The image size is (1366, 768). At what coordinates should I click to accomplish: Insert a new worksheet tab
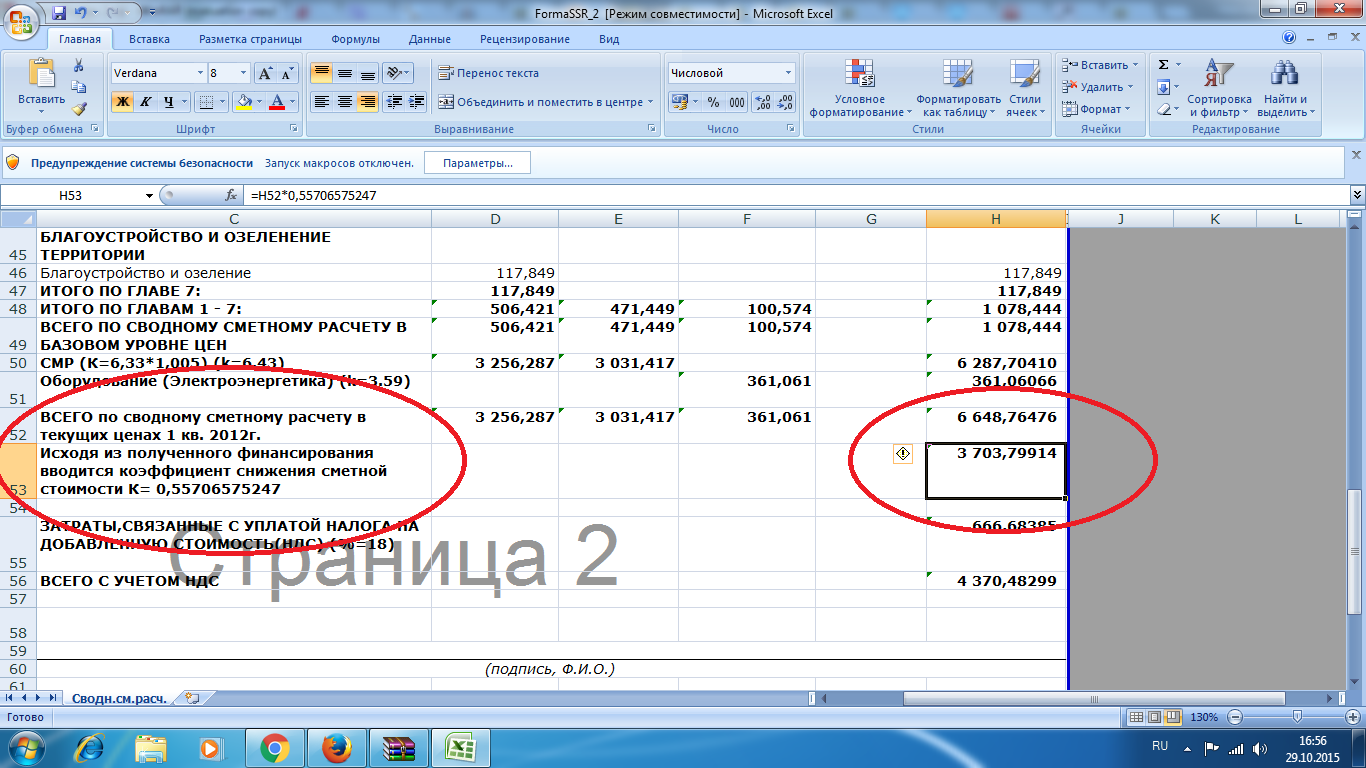(x=192, y=698)
